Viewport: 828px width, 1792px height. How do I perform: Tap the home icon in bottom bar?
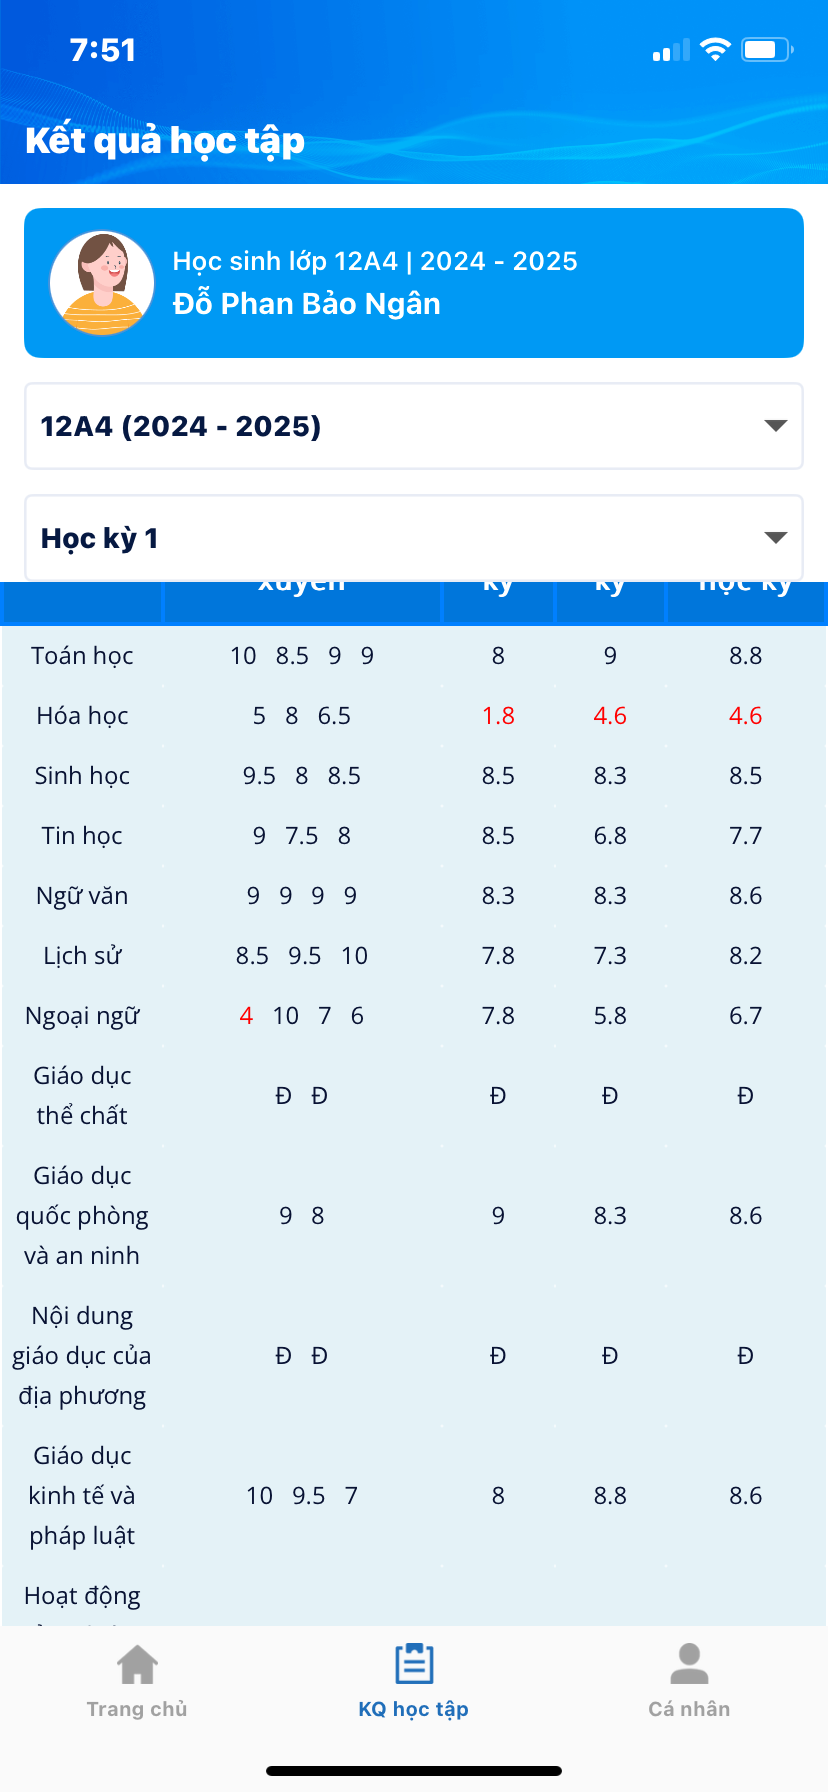tap(137, 1665)
